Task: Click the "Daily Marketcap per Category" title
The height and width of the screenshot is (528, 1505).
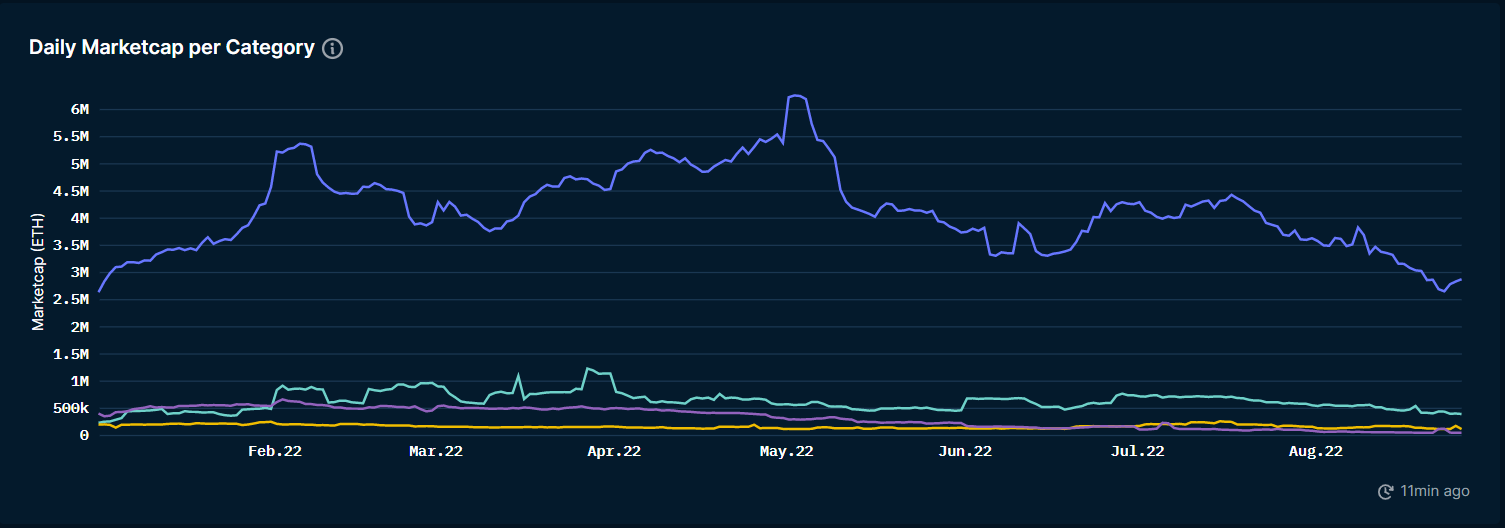Action: tap(171, 48)
